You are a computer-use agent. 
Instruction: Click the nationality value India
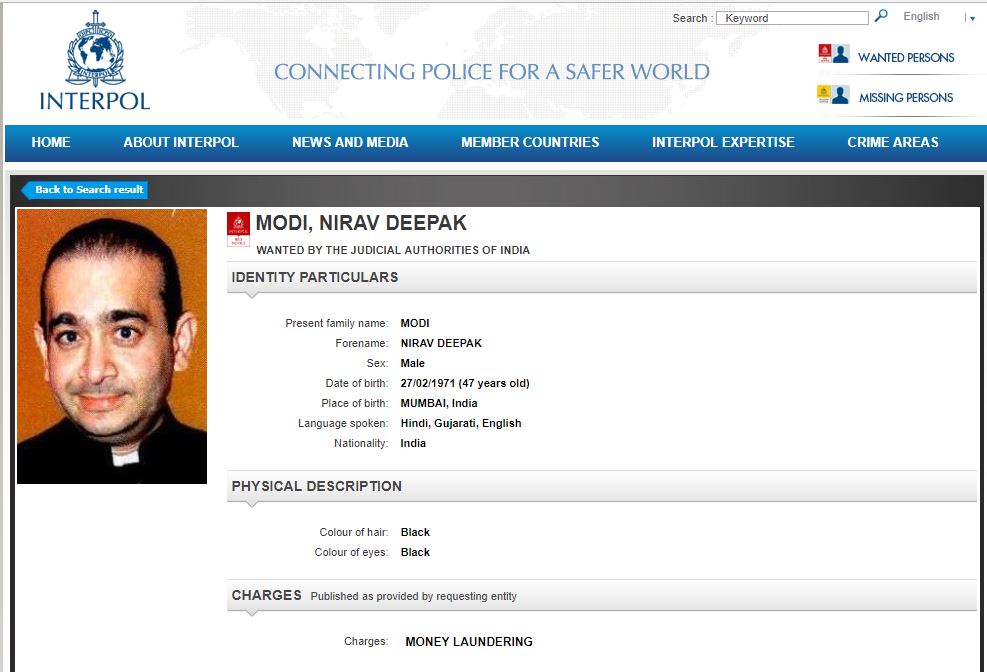[x=413, y=444]
